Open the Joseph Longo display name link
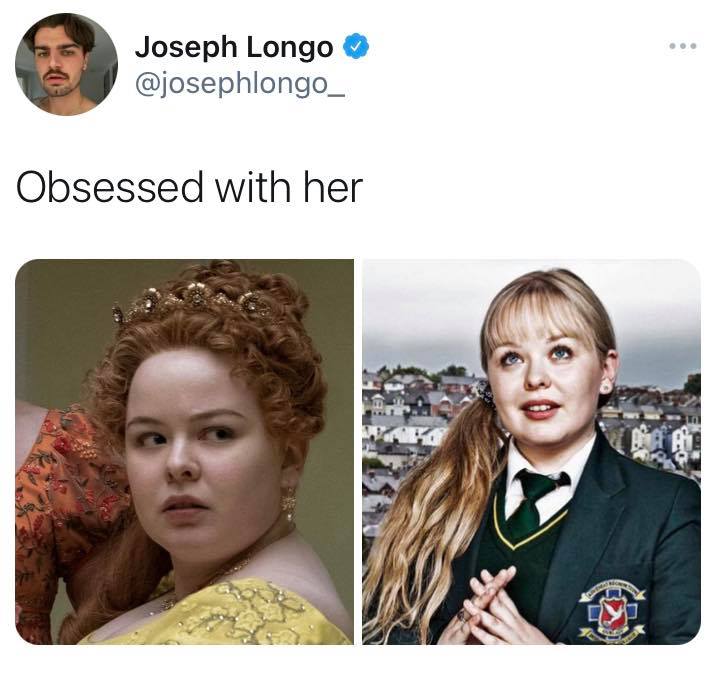717x680 pixels. 234,47
